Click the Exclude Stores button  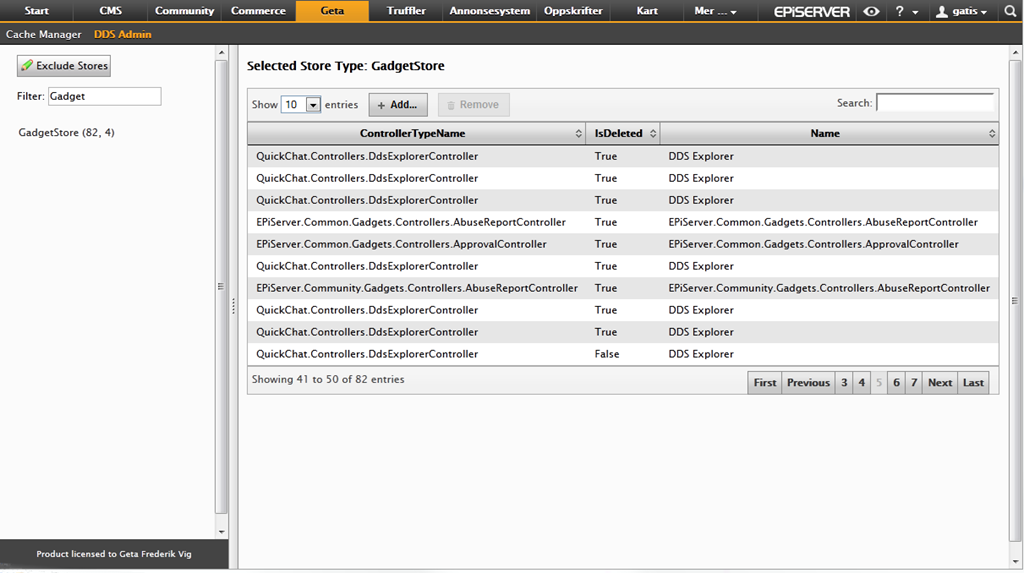[64, 66]
